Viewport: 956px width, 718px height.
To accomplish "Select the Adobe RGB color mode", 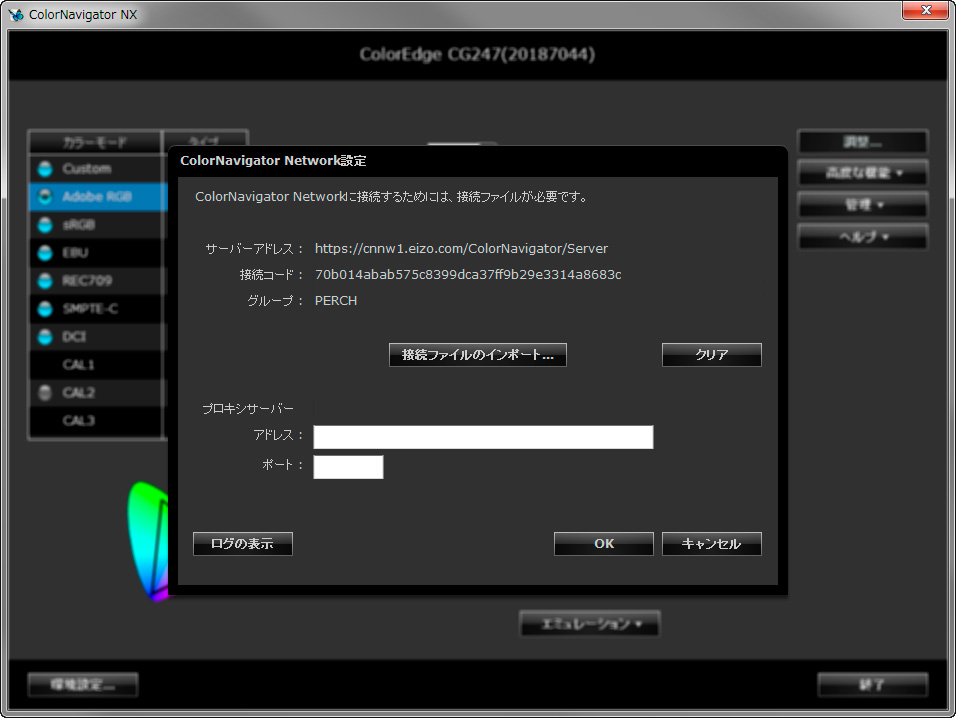I will [98, 196].
